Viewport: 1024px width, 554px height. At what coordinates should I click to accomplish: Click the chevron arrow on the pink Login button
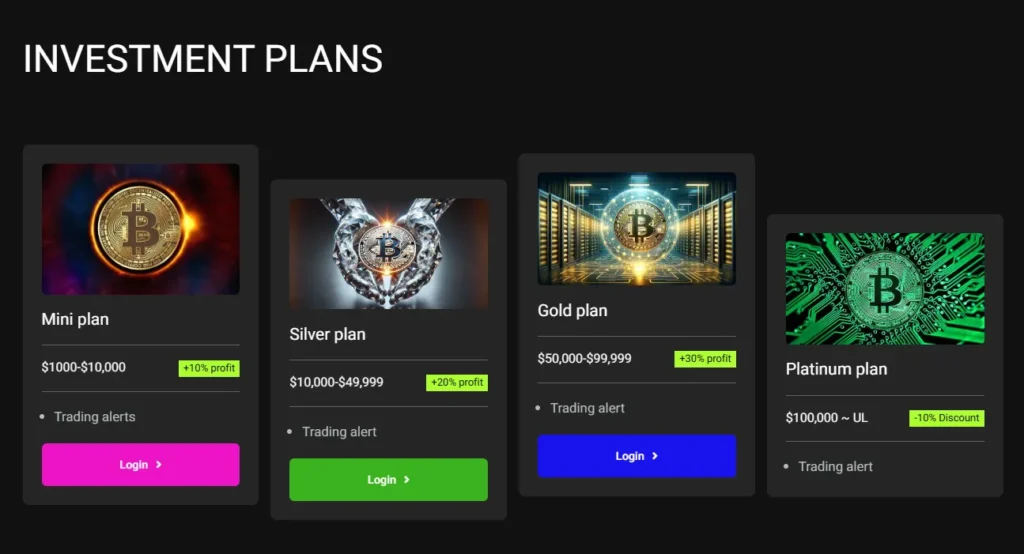[x=159, y=465]
